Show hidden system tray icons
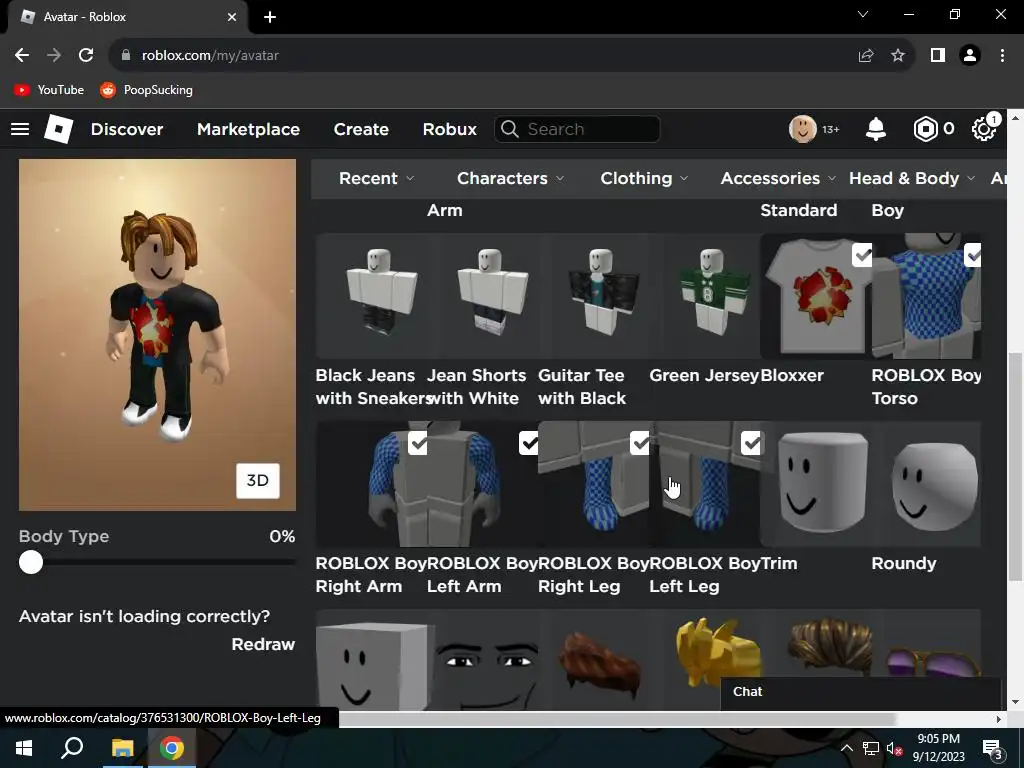 [x=846, y=748]
